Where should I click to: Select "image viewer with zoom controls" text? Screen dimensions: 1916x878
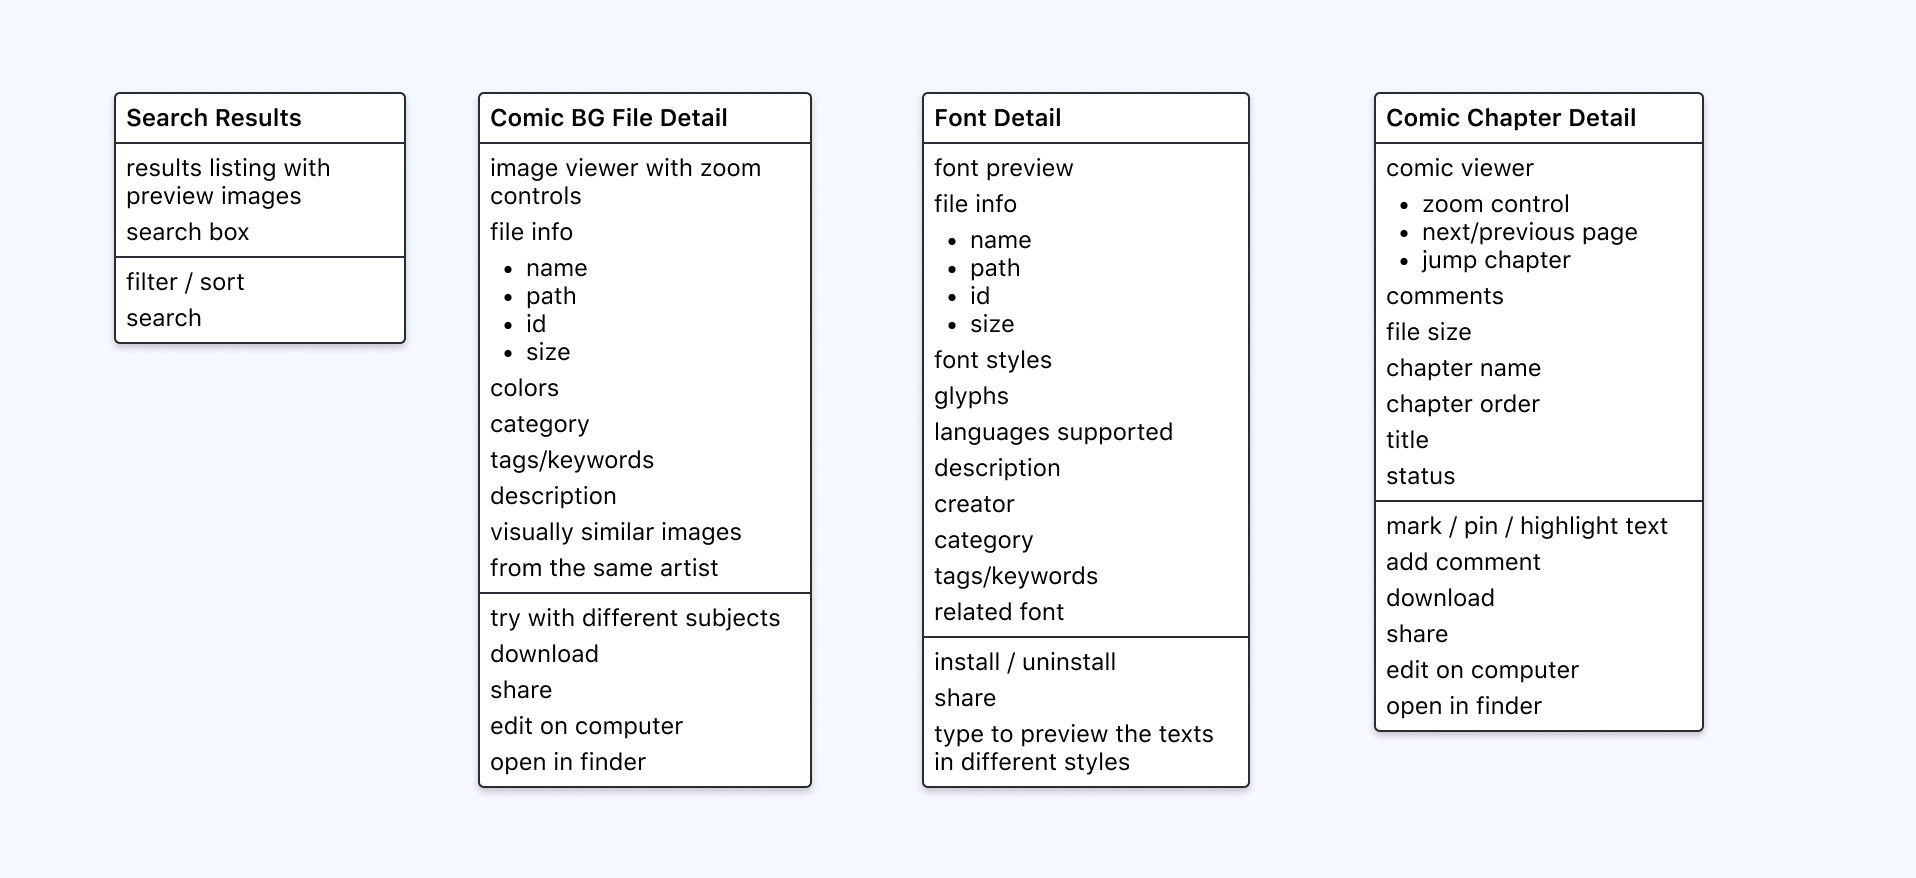click(x=625, y=182)
